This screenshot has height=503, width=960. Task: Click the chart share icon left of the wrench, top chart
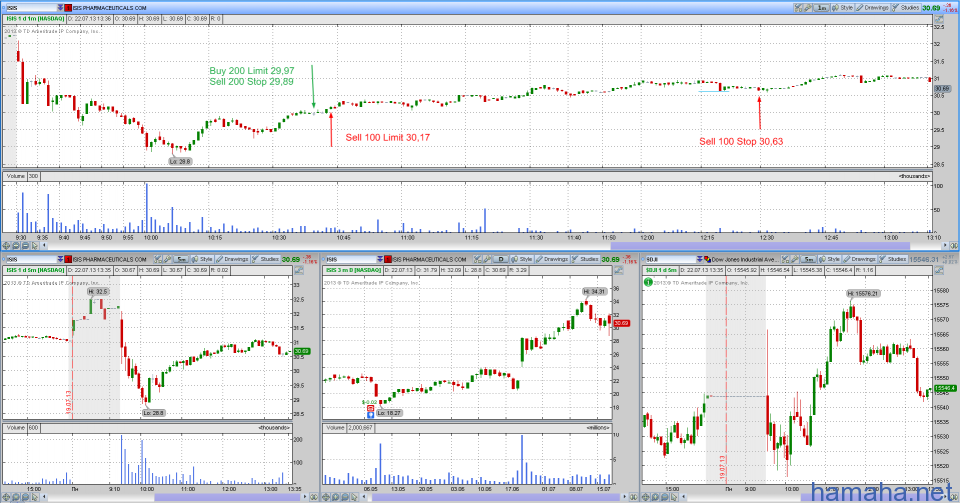point(798,7)
